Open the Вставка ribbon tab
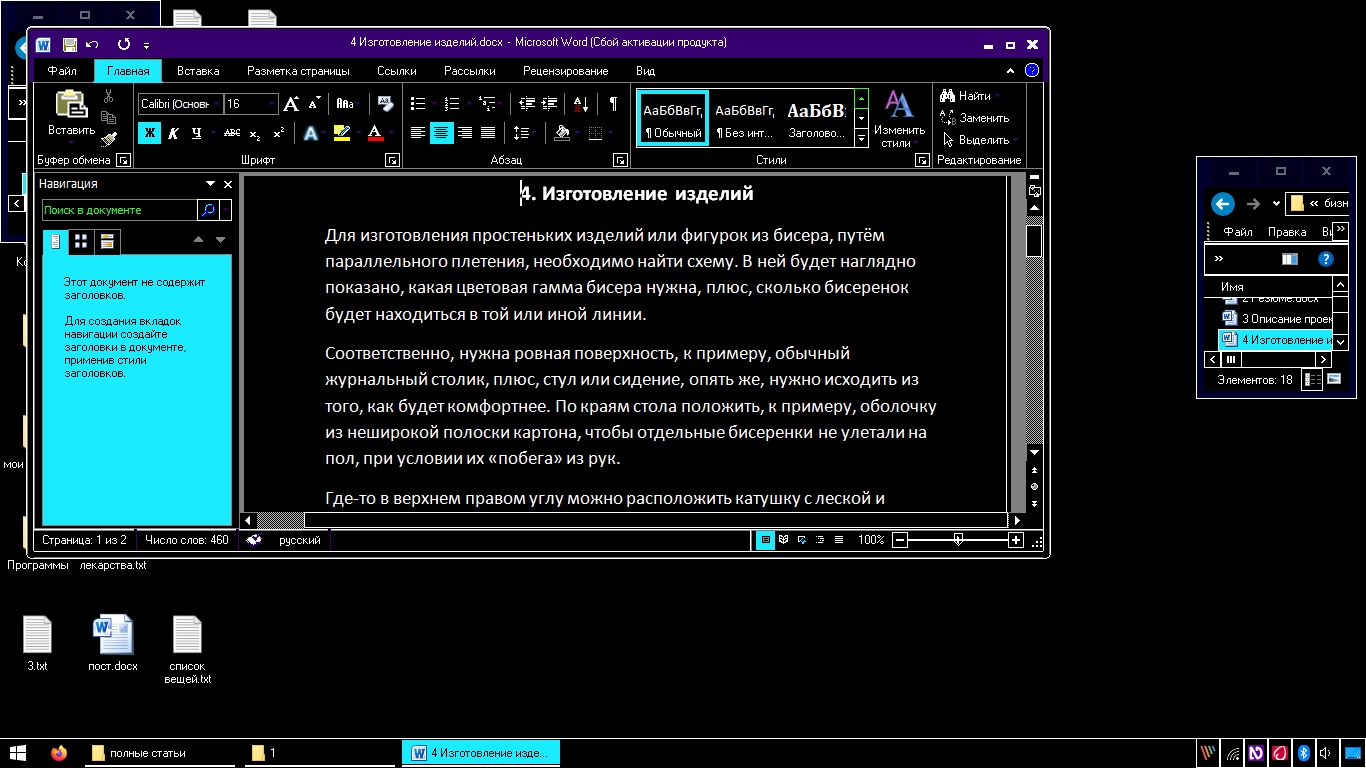Screen dimensions: 1366x768 pyautogui.click(x=198, y=71)
